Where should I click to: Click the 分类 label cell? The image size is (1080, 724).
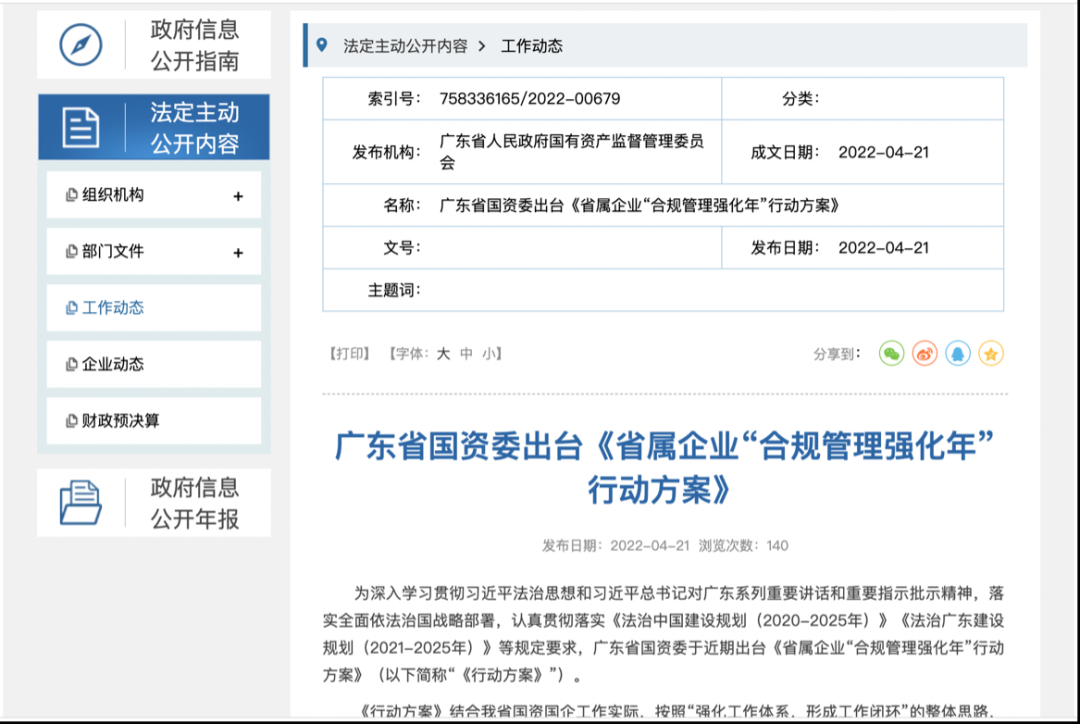800,99
